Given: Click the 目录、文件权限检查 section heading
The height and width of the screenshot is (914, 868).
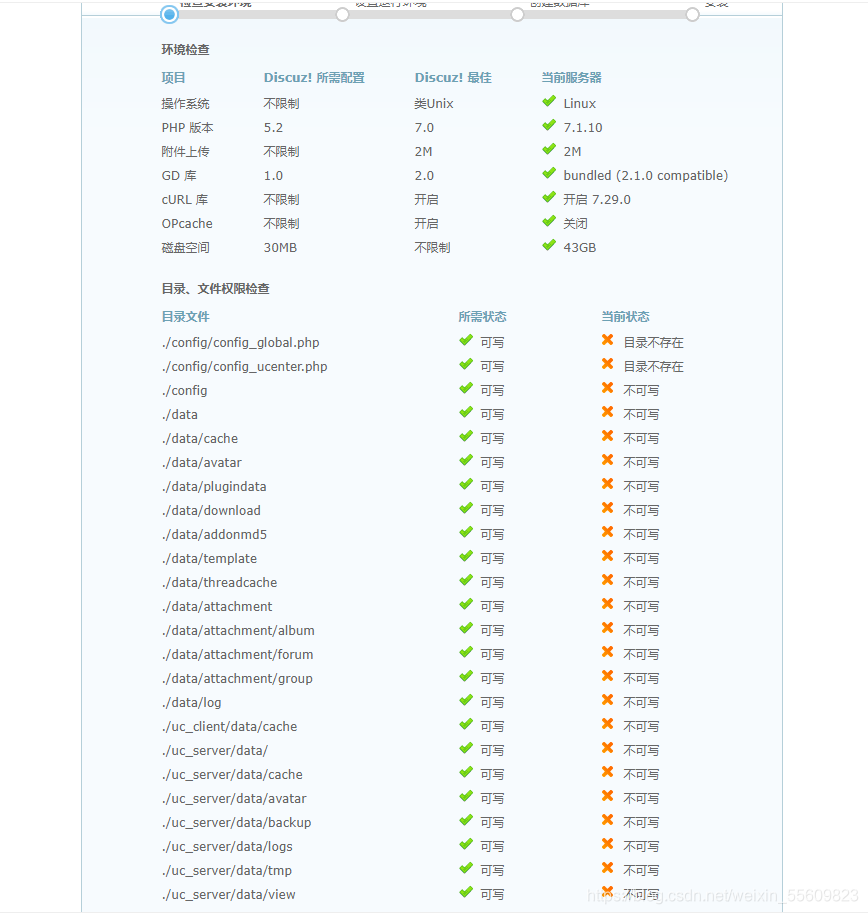Looking at the screenshot, I should pos(216,289).
